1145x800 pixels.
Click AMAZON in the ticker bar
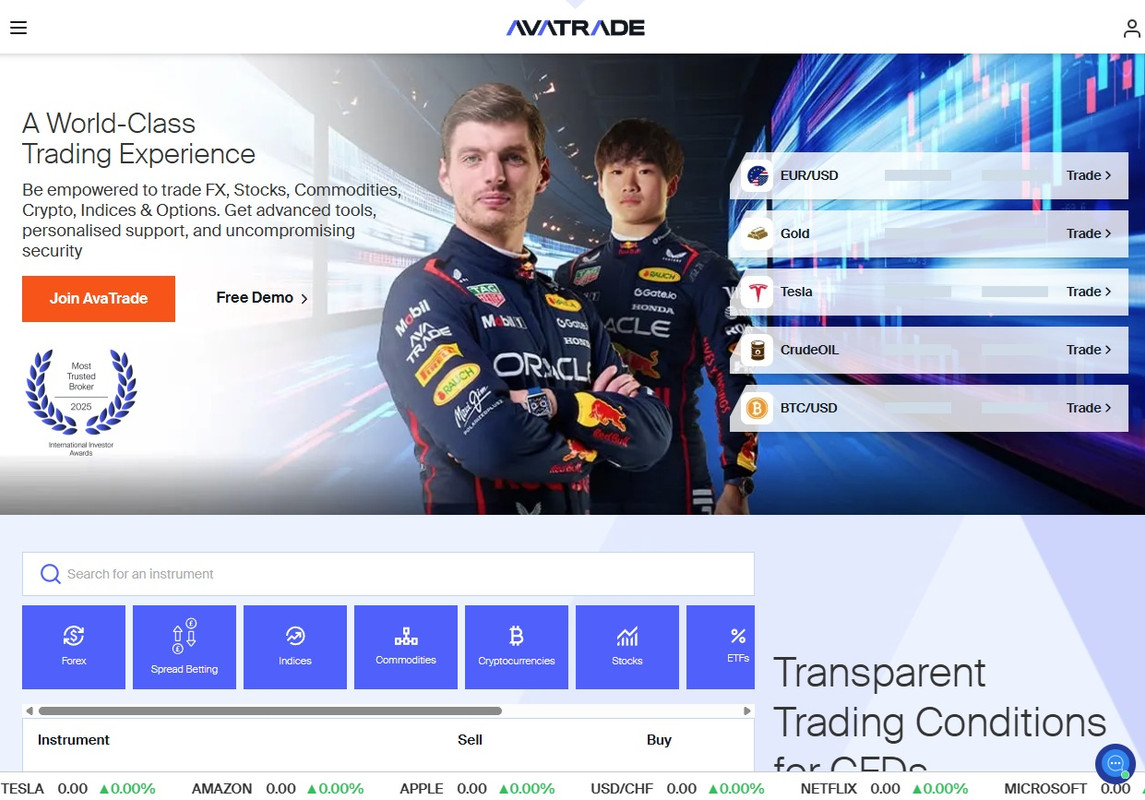coord(222,789)
